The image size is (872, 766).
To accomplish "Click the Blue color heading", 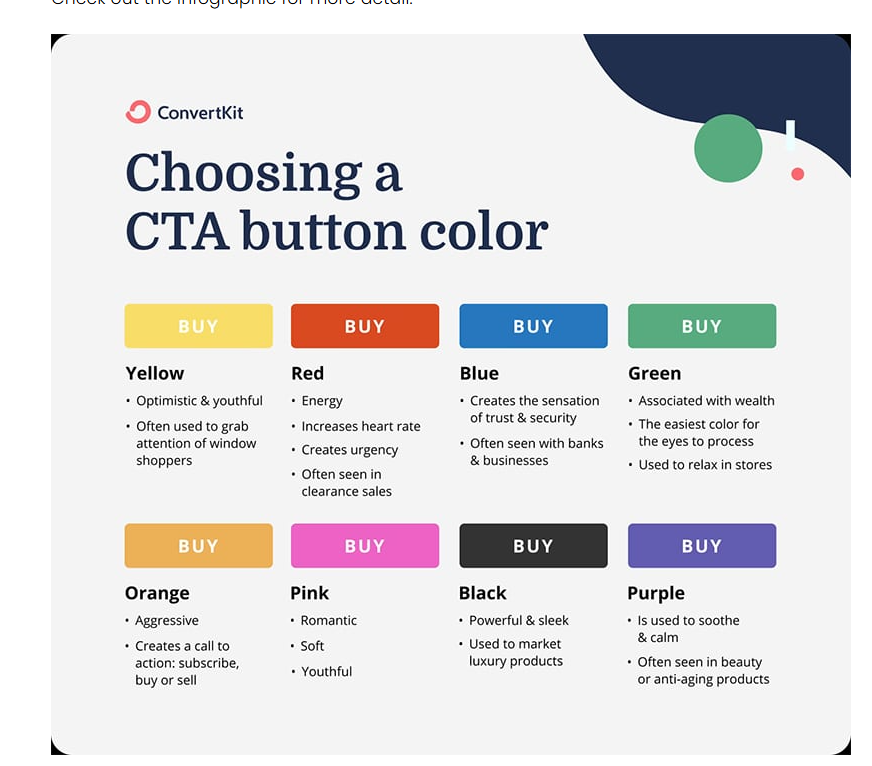I will (x=479, y=373).
